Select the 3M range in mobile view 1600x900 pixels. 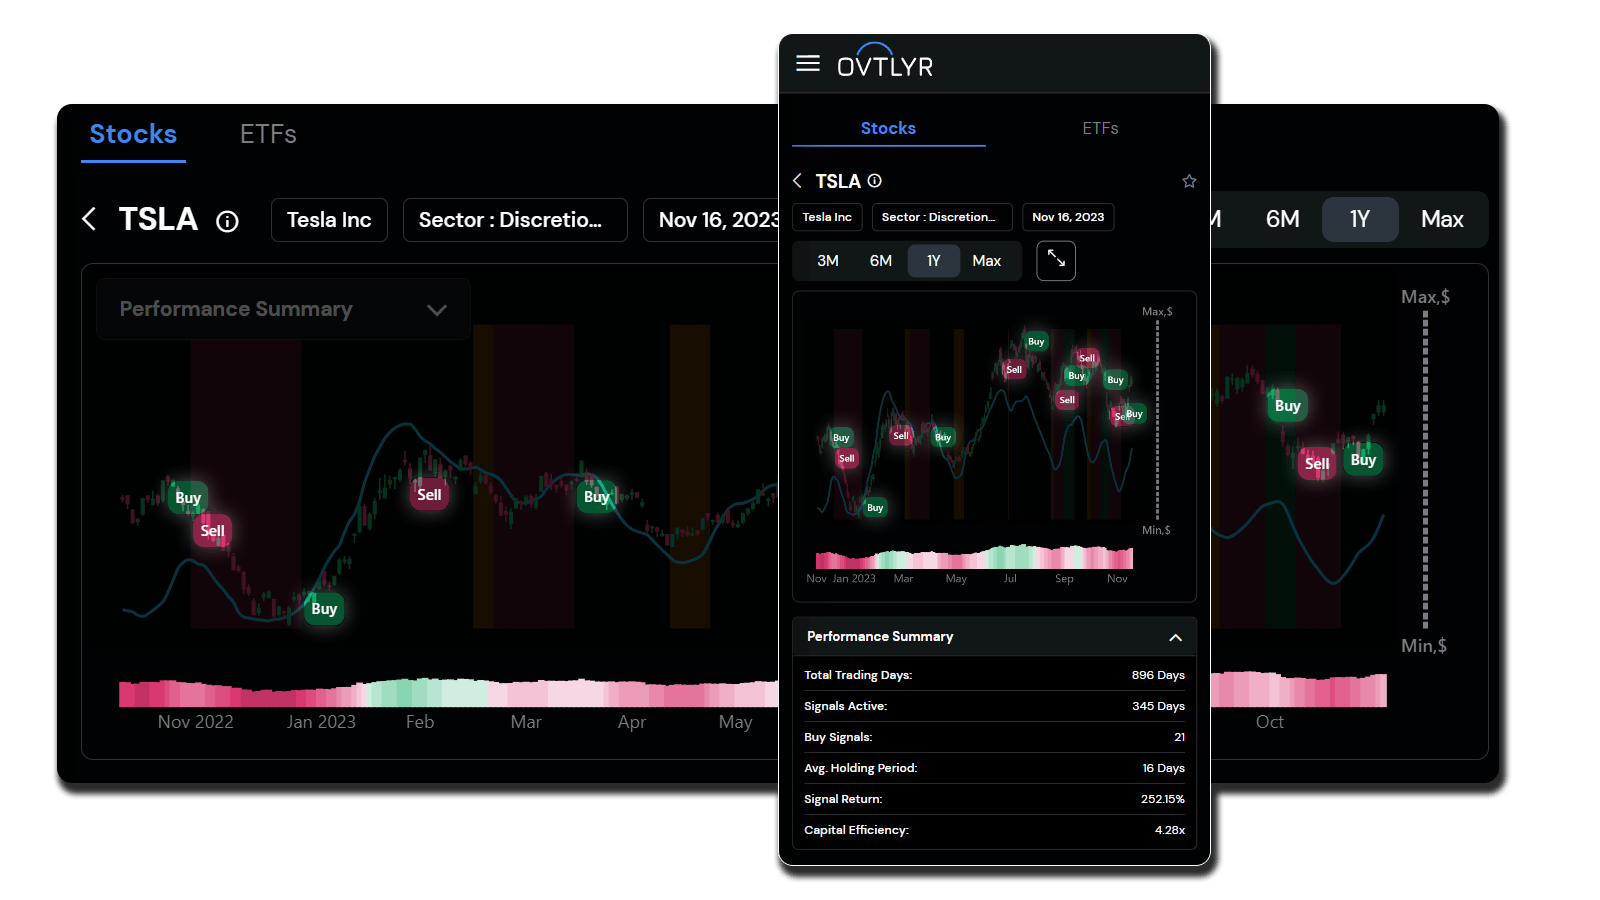[x=827, y=261]
